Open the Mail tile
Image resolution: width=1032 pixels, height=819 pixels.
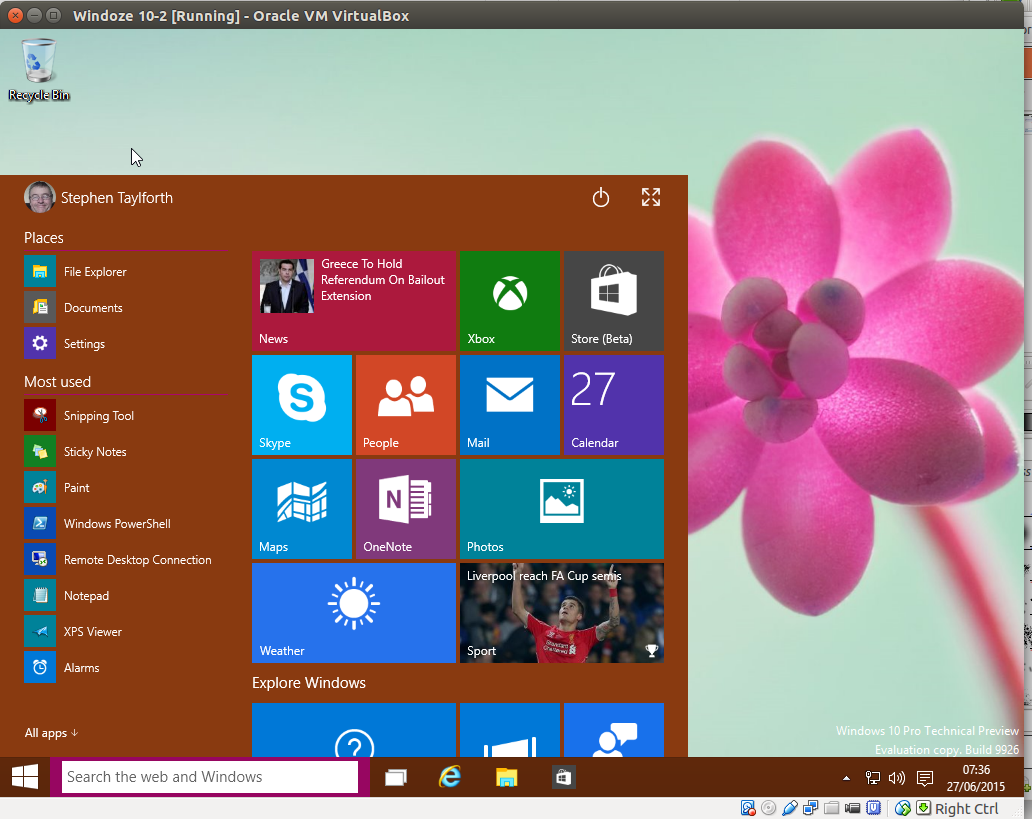(x=509, y=404)
